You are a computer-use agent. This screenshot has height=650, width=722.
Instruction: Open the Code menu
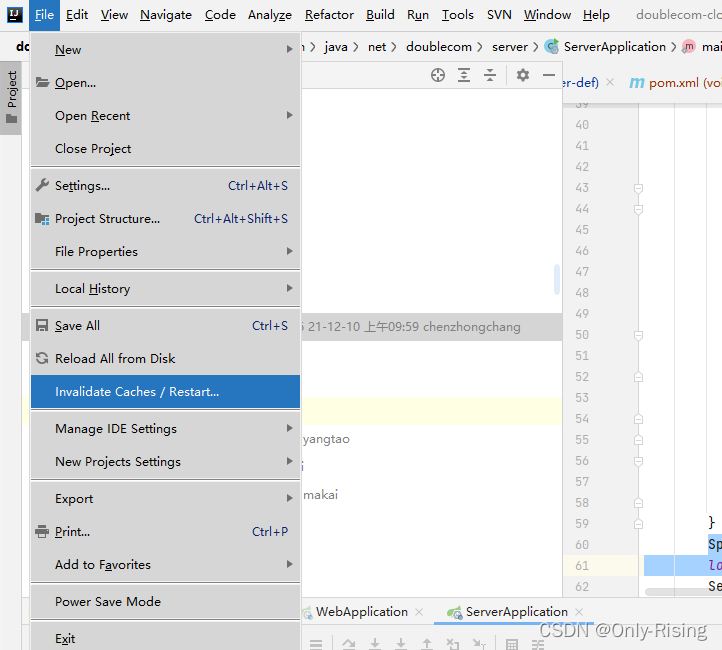(220, 15)
